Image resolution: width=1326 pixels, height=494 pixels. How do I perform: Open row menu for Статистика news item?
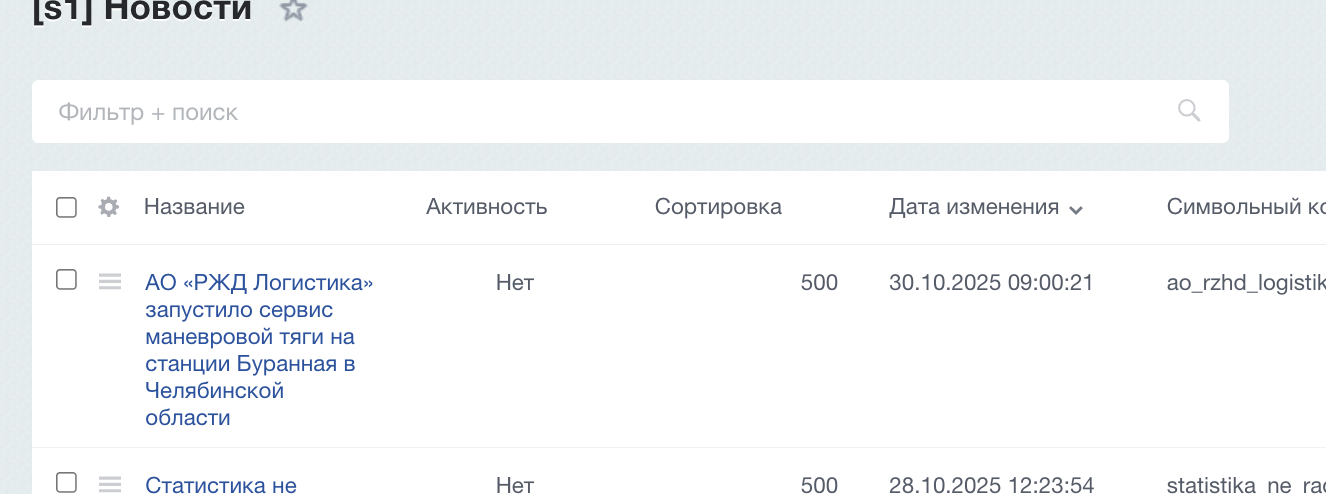click(110, 484)
